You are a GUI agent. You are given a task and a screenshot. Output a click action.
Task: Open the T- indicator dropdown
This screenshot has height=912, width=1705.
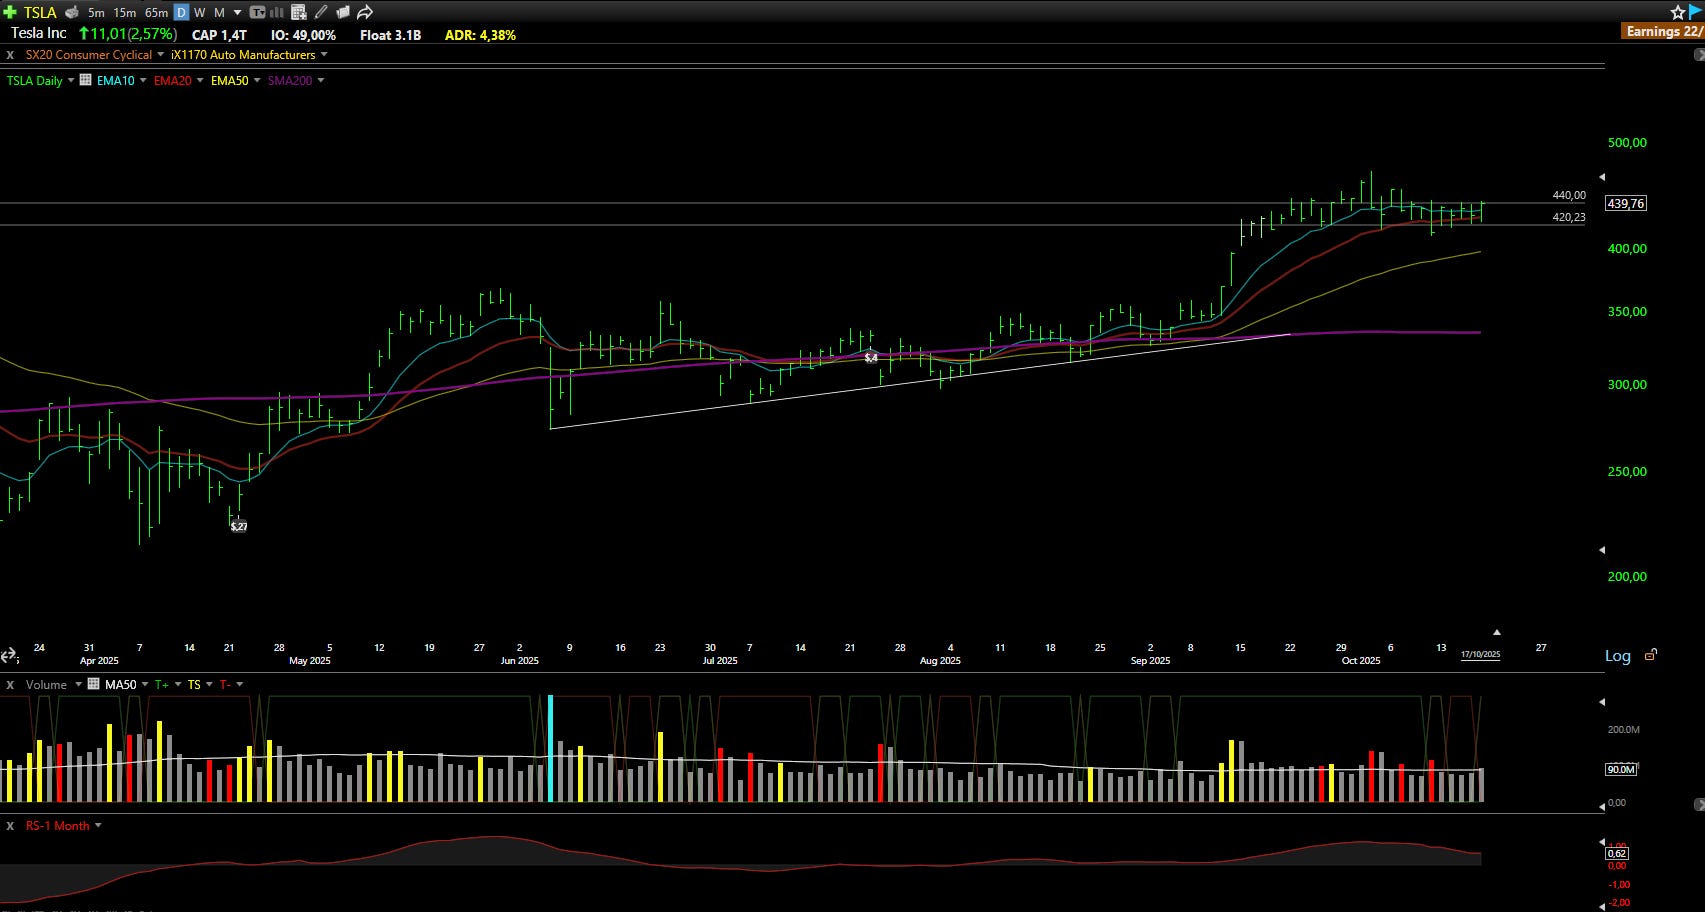(240, 685)
